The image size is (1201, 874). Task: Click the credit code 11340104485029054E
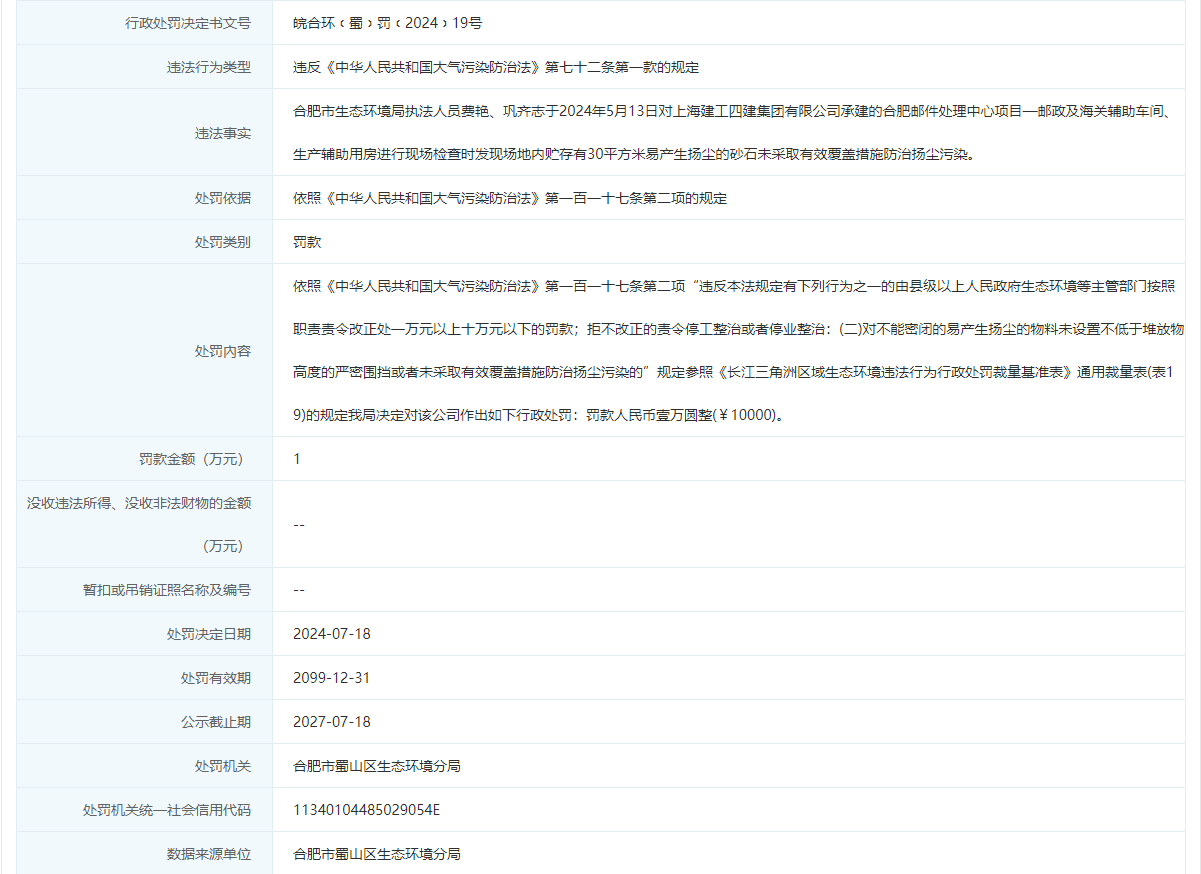367,810
